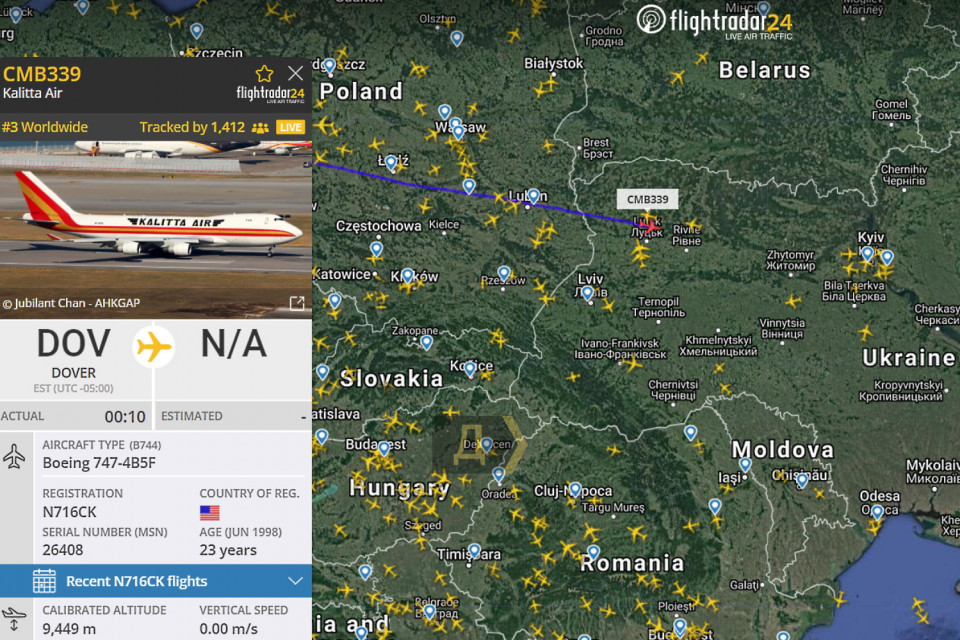The width and height of the screenshot is (960, 640).
Task: Select the CMB339 map label
Action: 647,200
